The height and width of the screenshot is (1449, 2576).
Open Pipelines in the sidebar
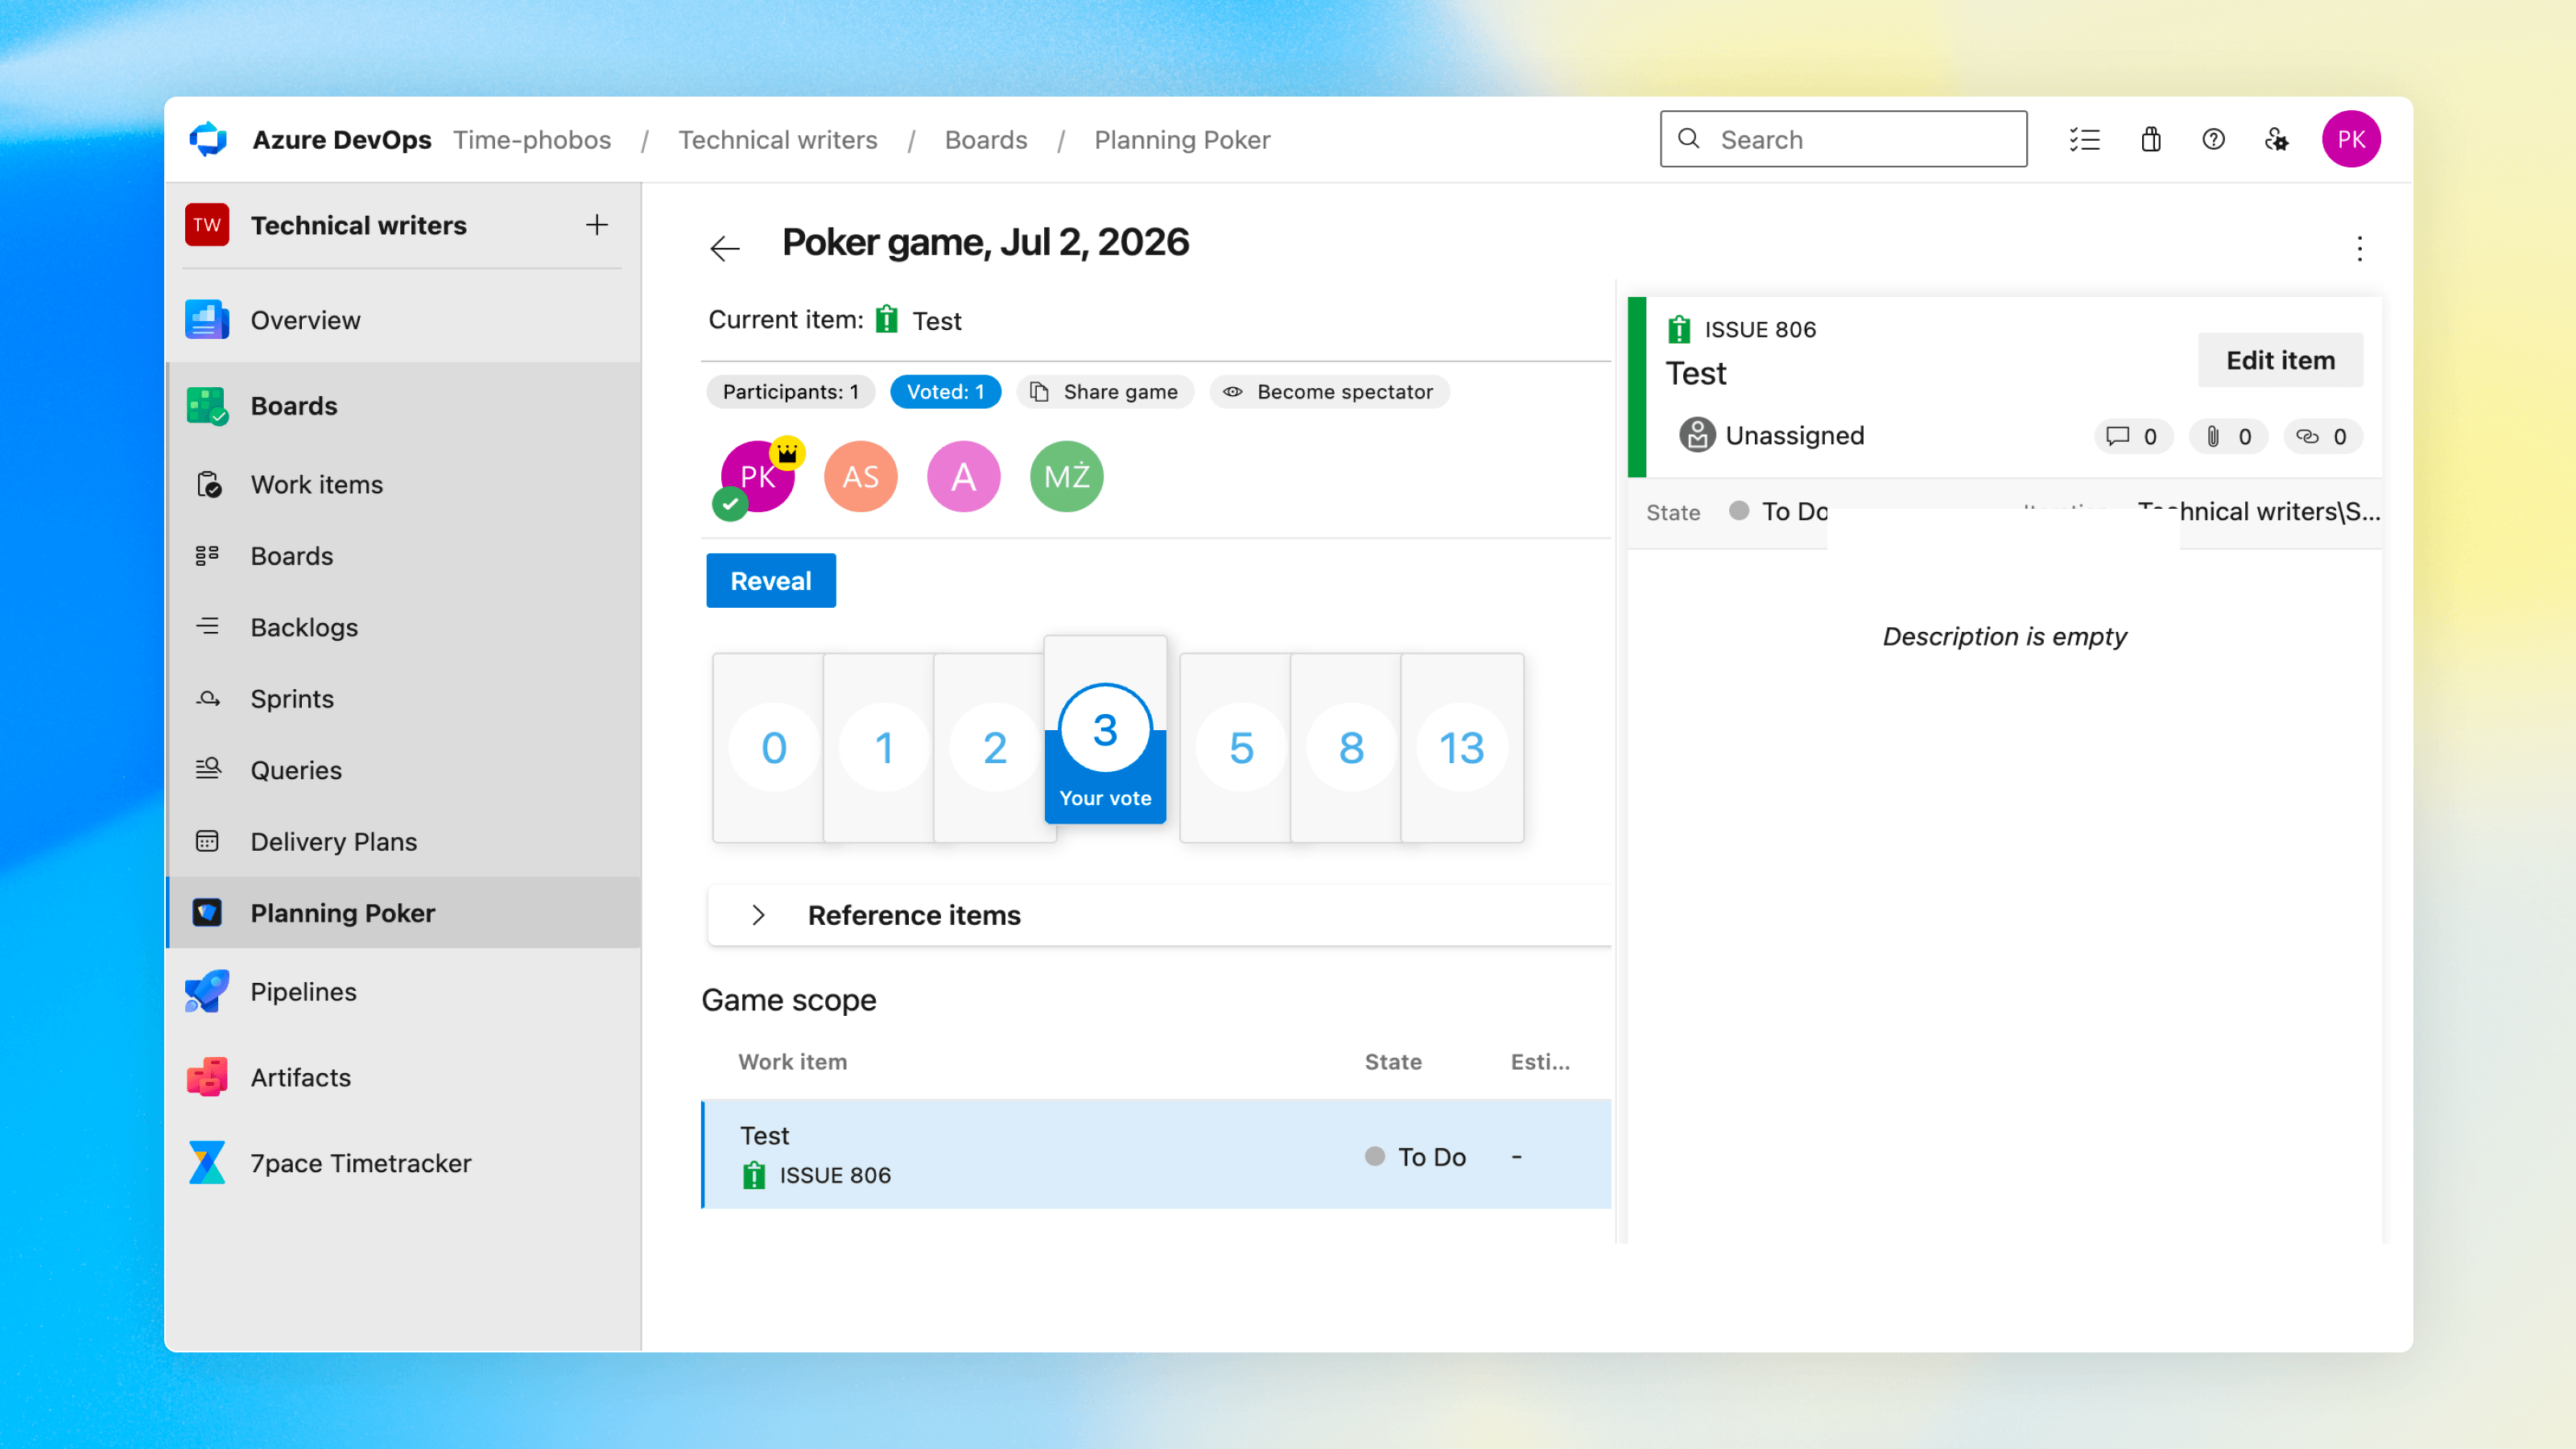coord(403,991)
